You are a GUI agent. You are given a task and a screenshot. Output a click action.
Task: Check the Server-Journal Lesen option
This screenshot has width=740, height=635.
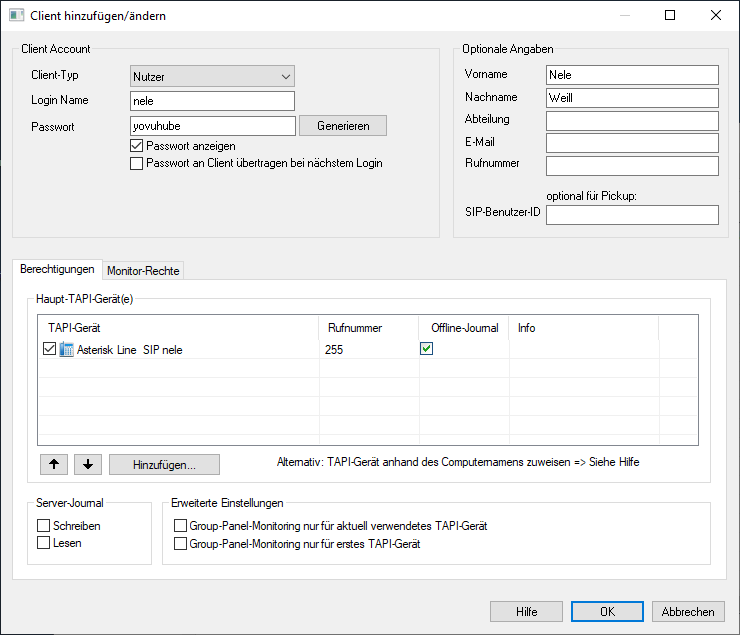click(x=43, y=543)
